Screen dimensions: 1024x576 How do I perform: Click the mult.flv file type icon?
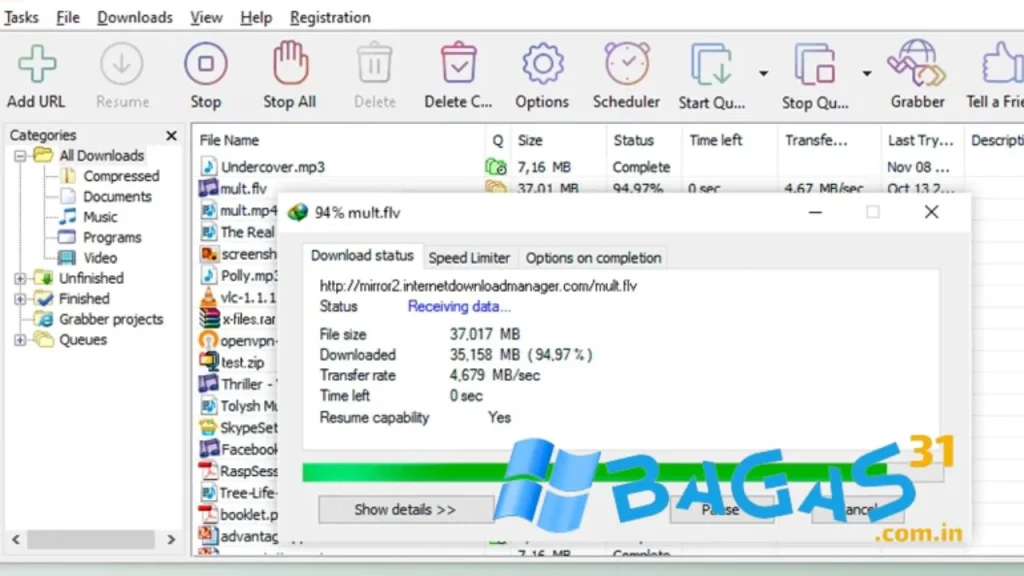coord(208,188)
